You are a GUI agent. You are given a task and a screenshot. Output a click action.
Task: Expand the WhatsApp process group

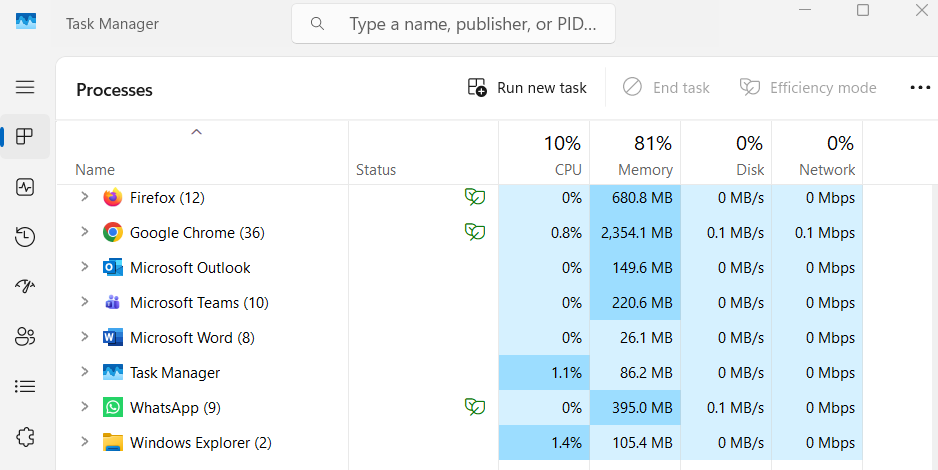pyautogui.click(x=85, y=408)
